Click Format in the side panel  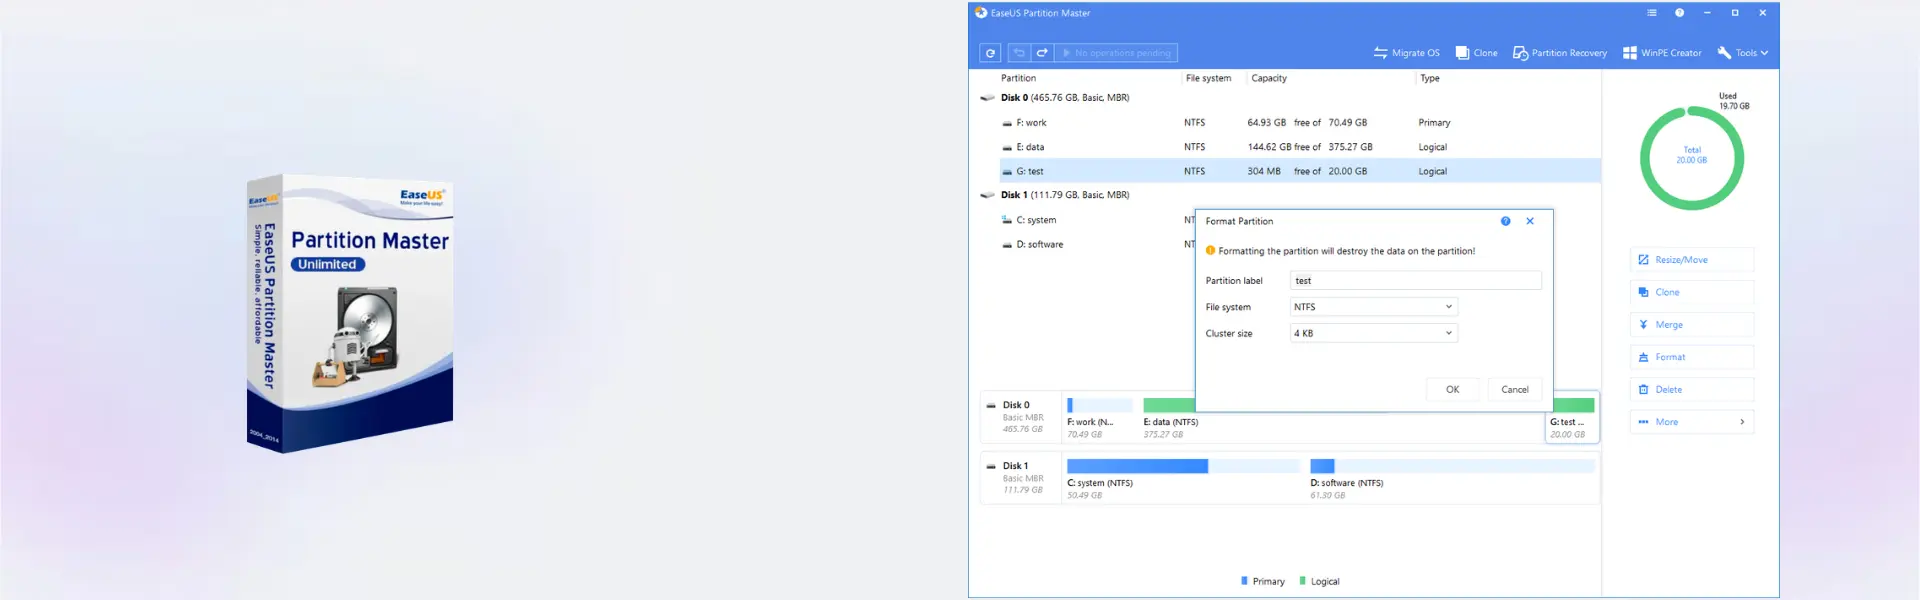pos(1692,357)
